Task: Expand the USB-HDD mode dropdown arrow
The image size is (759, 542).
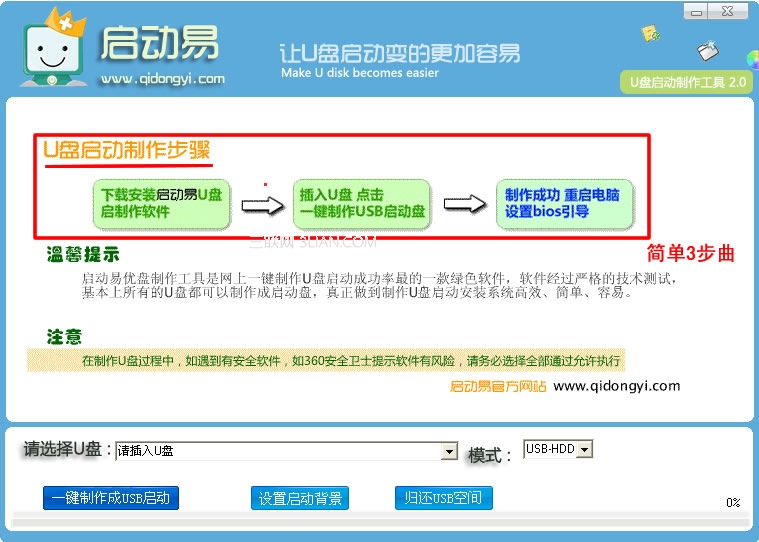Action: pyautogui.click(x=585, y=450)
